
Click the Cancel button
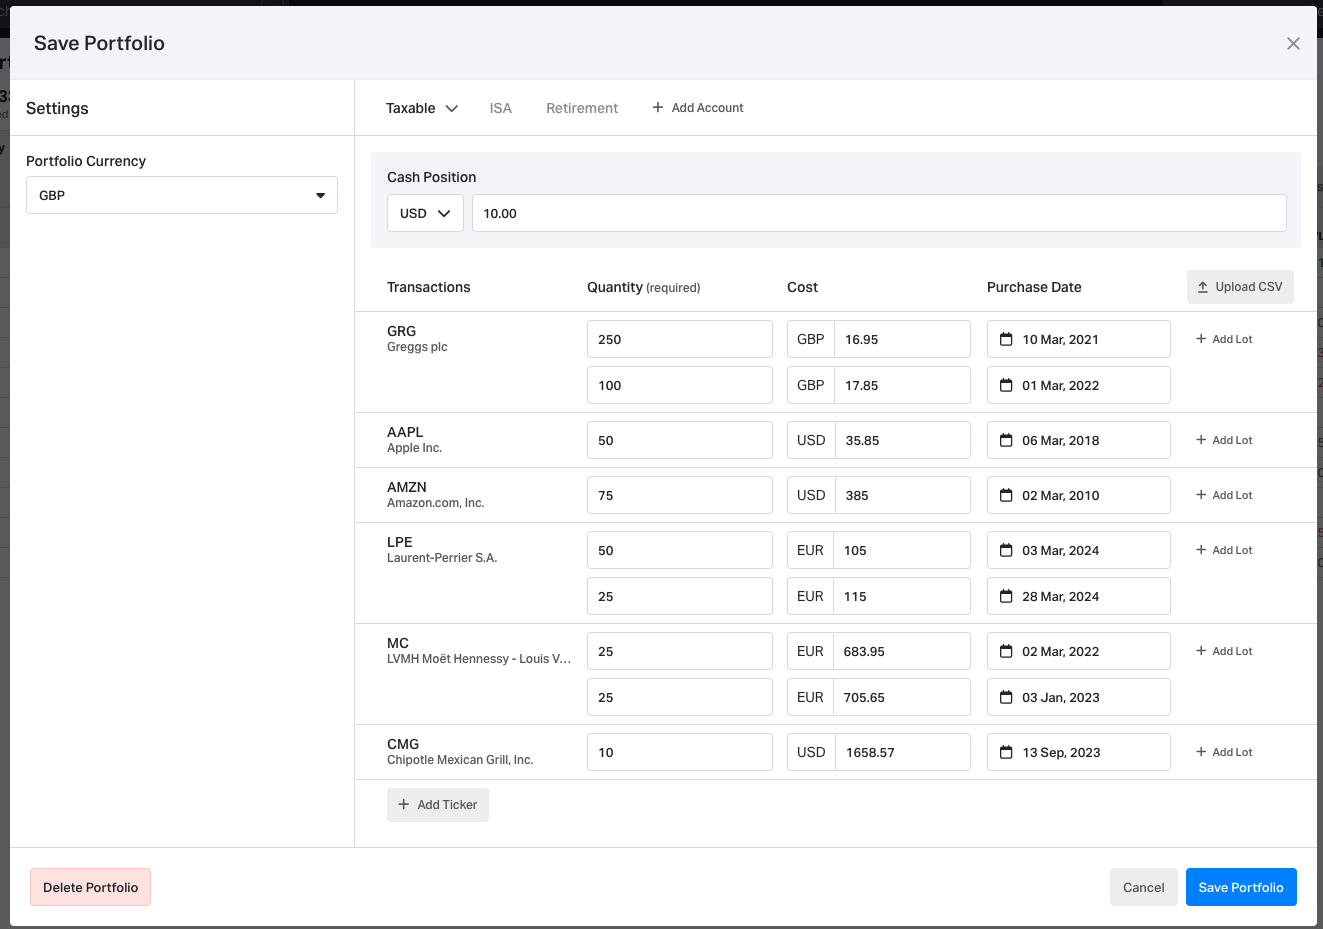pos(1143,887)
